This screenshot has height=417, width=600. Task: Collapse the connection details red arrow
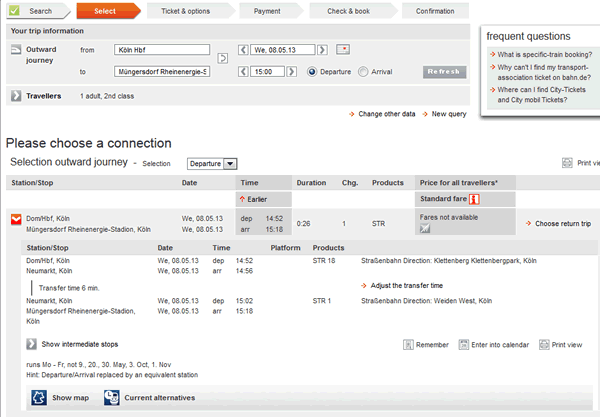pos(16,218)
